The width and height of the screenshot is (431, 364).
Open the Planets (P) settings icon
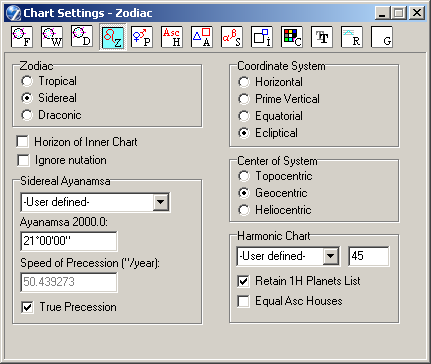click(x=142, y=37)
